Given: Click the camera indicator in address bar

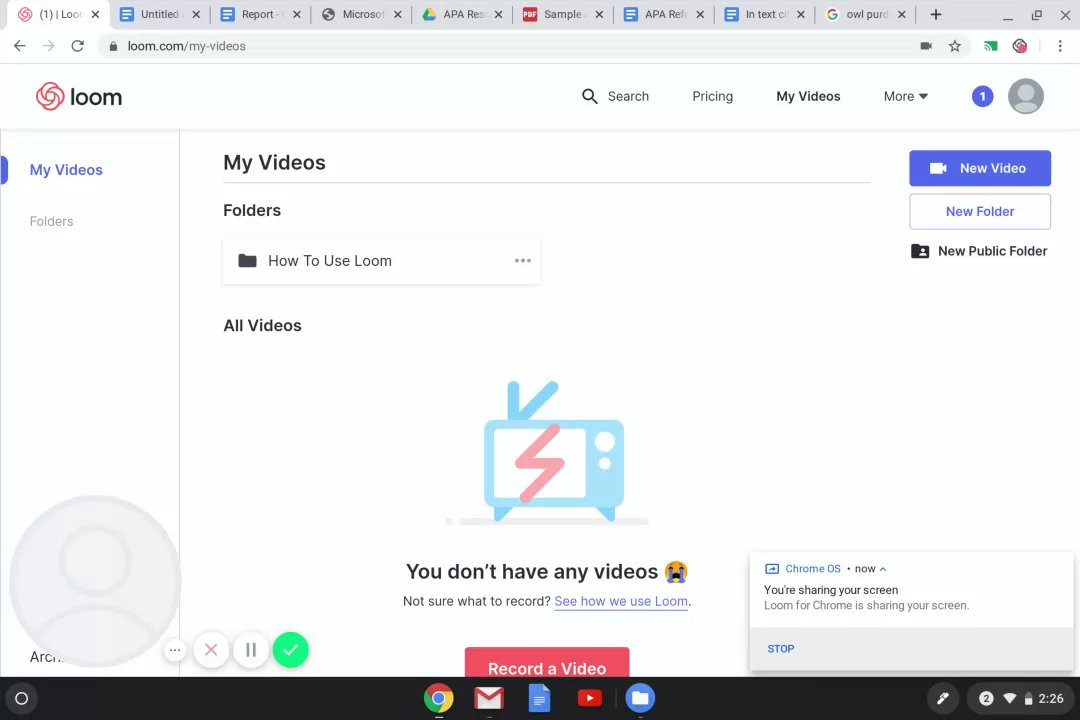Looking at the screenshot, I should [926, 46].
